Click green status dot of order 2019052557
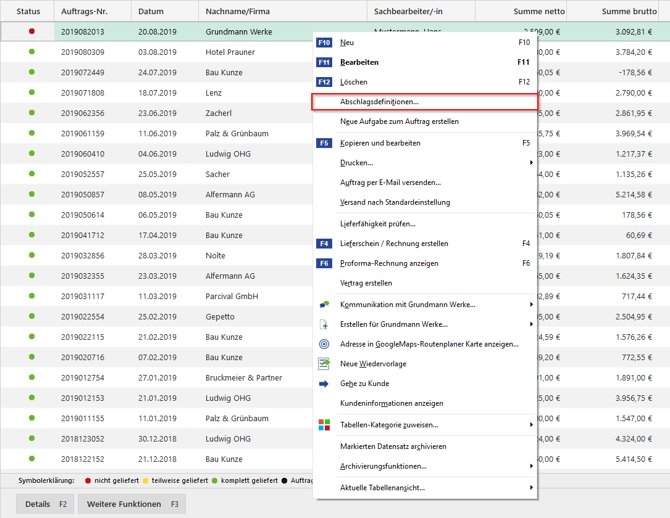The height and width of the screenshot is (518, 670). (32, 174)
